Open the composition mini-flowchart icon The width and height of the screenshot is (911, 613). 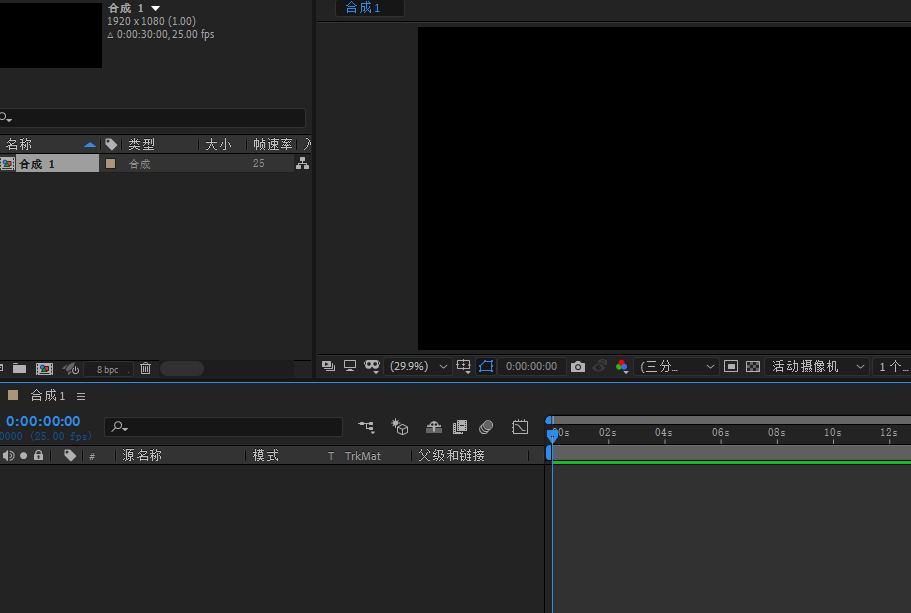click(x=367, y=427)
